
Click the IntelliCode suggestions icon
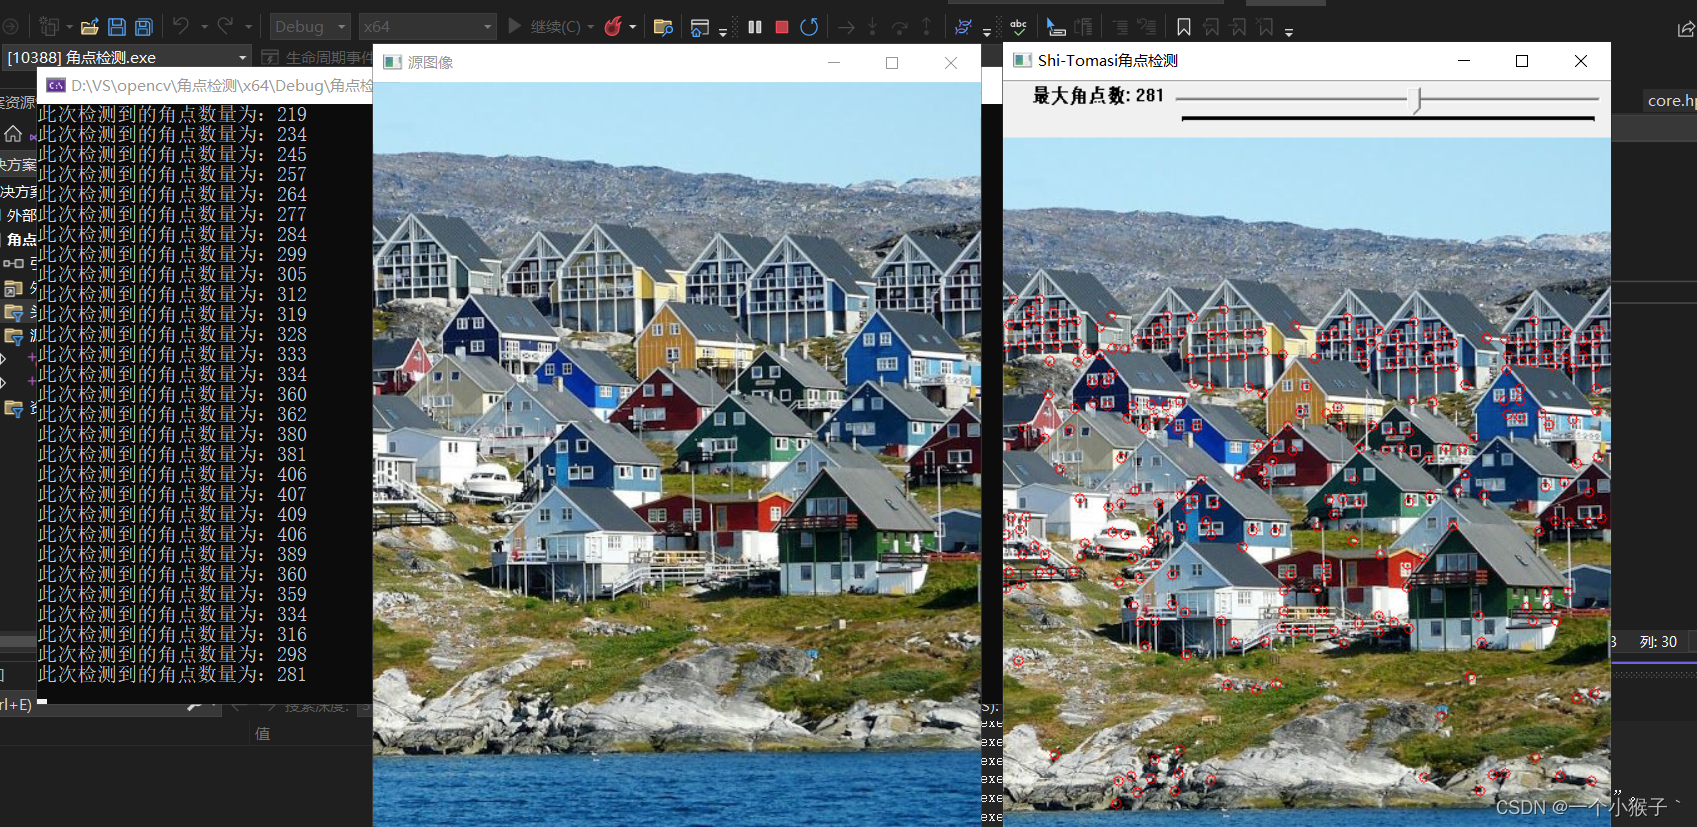coord(963,27)
